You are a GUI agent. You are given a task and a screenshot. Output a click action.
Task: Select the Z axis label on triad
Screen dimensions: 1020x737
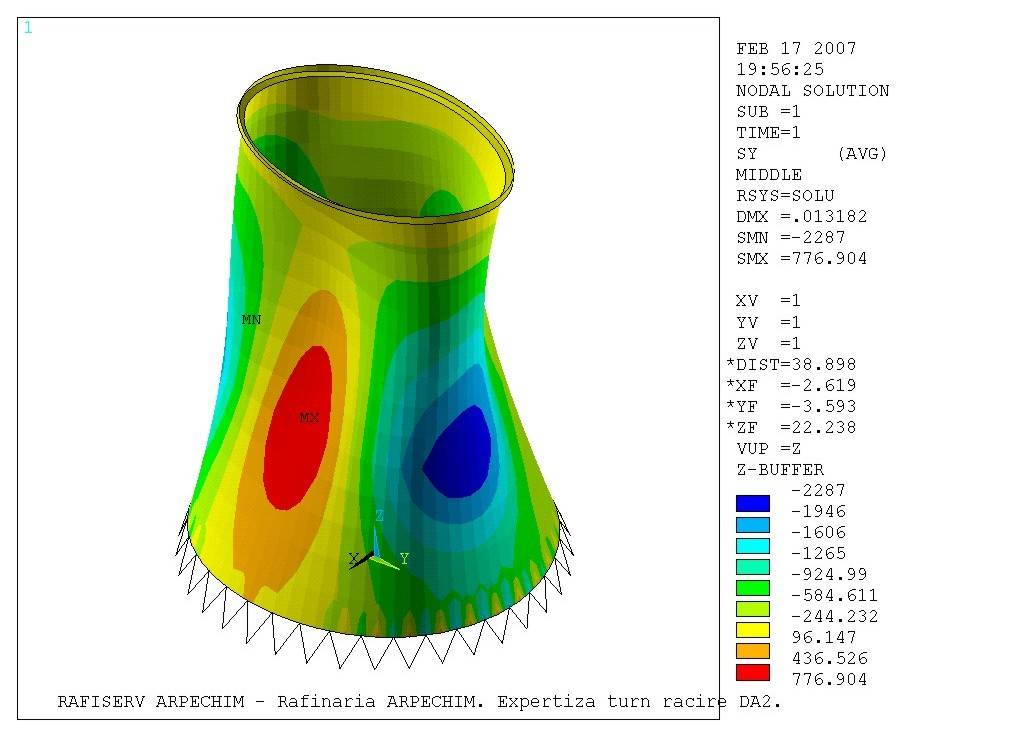379,515
